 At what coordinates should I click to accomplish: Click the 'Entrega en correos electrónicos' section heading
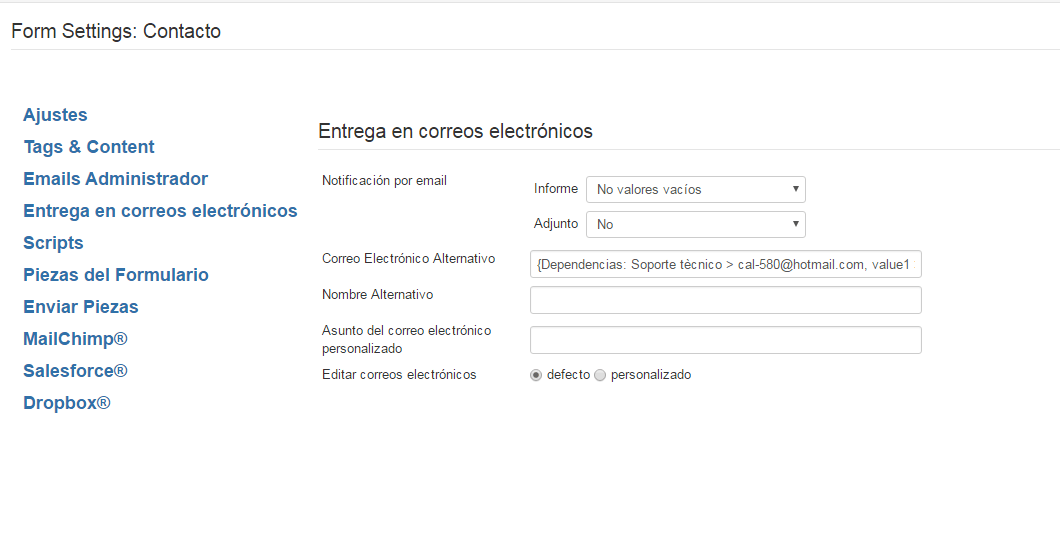click(455, 130)
